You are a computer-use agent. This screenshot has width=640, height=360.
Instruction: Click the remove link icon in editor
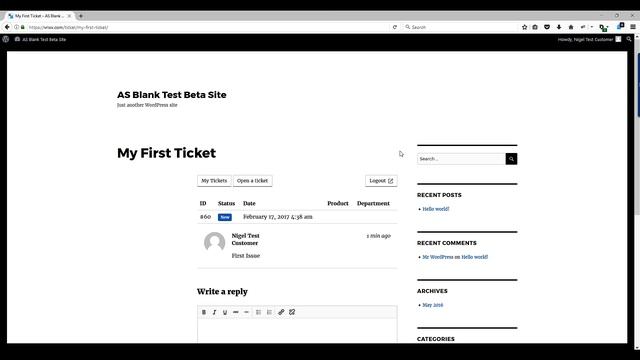tap(292, 312)
